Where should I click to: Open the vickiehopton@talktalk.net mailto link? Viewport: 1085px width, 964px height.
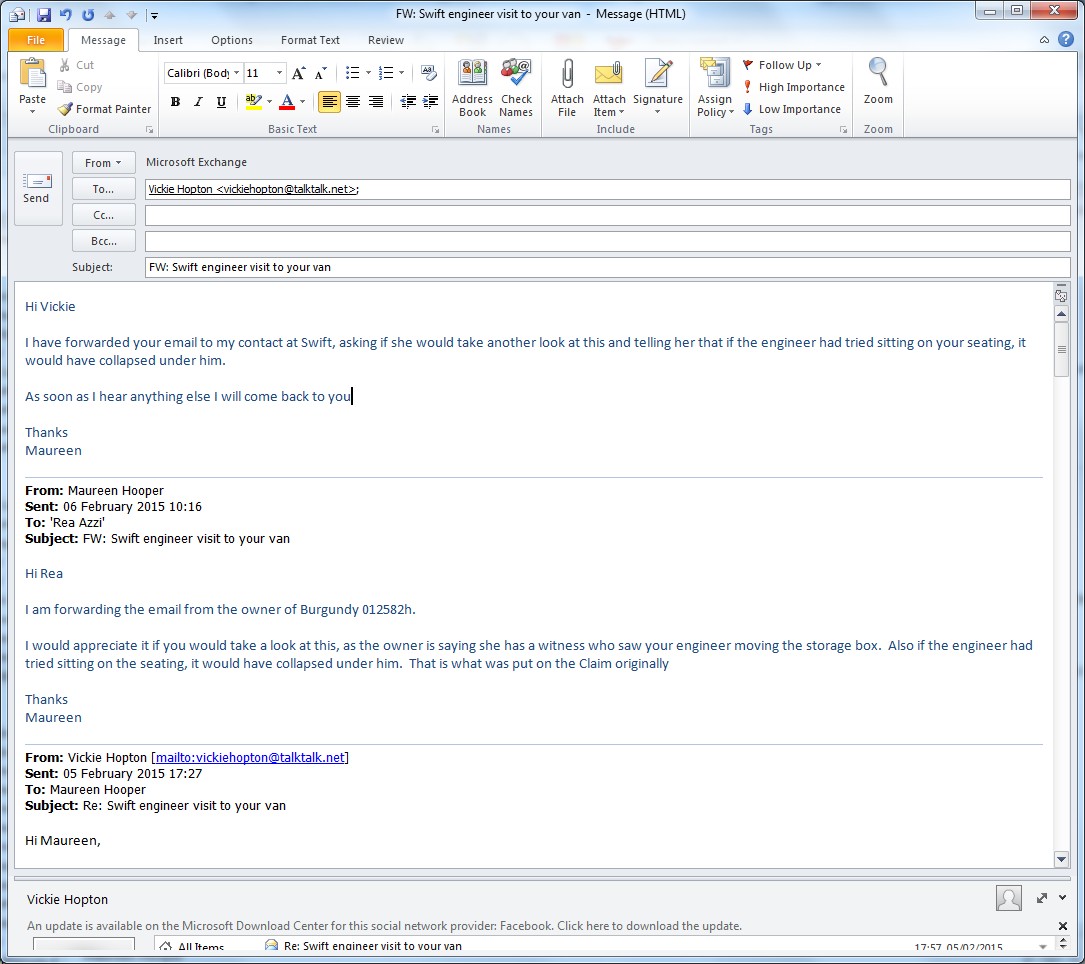[250, 758]
